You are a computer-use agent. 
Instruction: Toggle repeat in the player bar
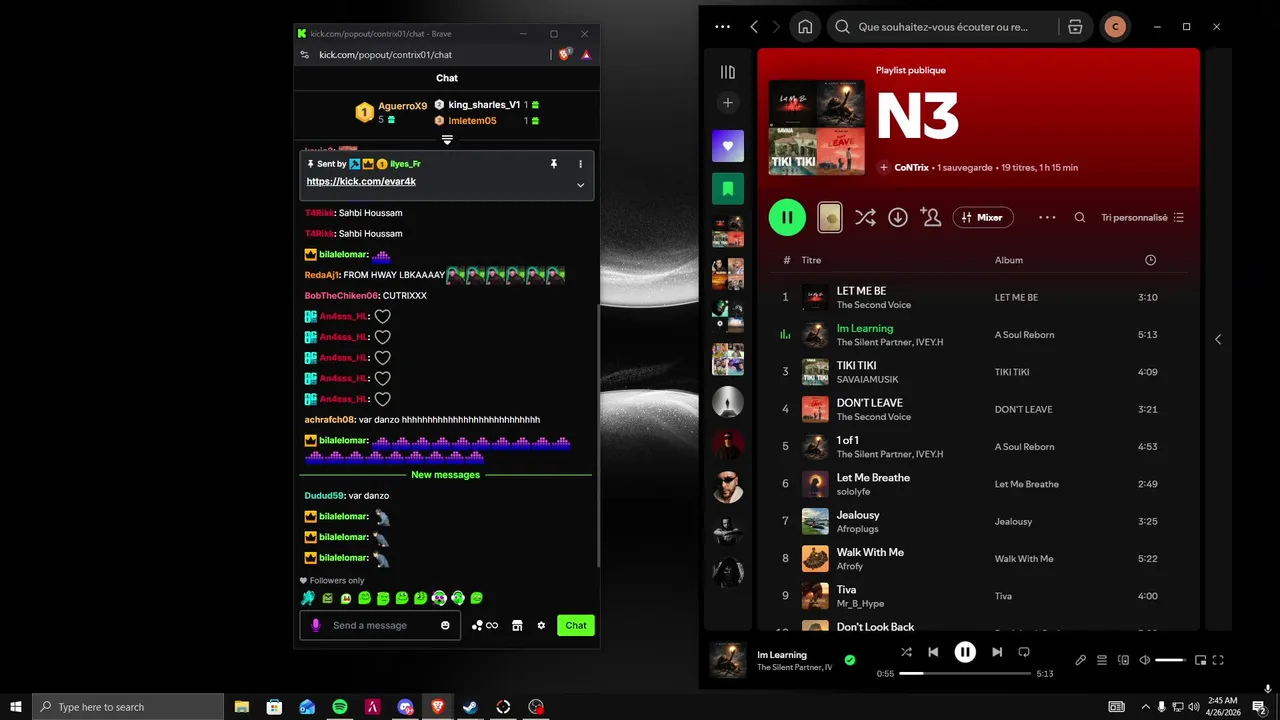click(x=1024, y=652)
